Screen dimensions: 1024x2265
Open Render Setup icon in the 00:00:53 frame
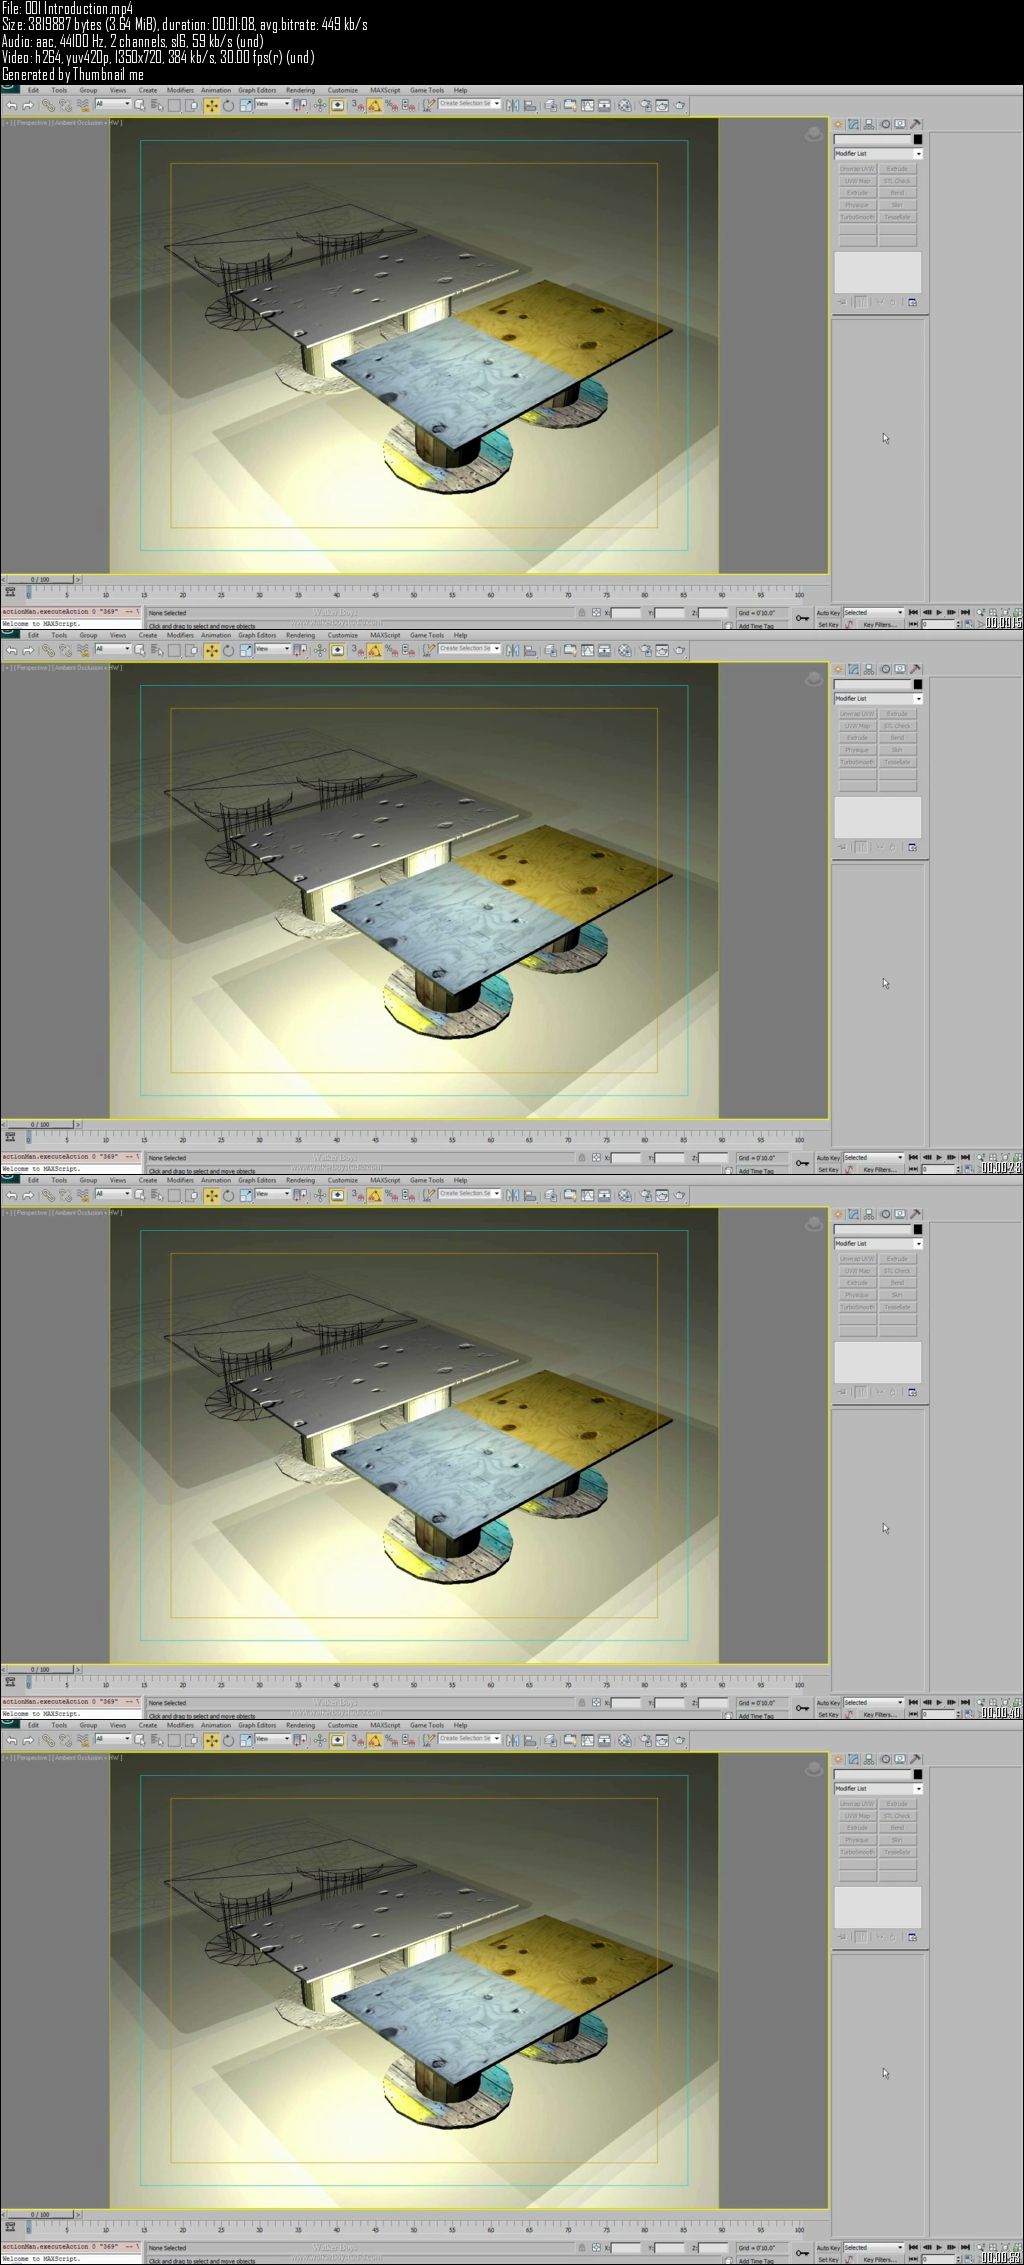point(646,1740)
